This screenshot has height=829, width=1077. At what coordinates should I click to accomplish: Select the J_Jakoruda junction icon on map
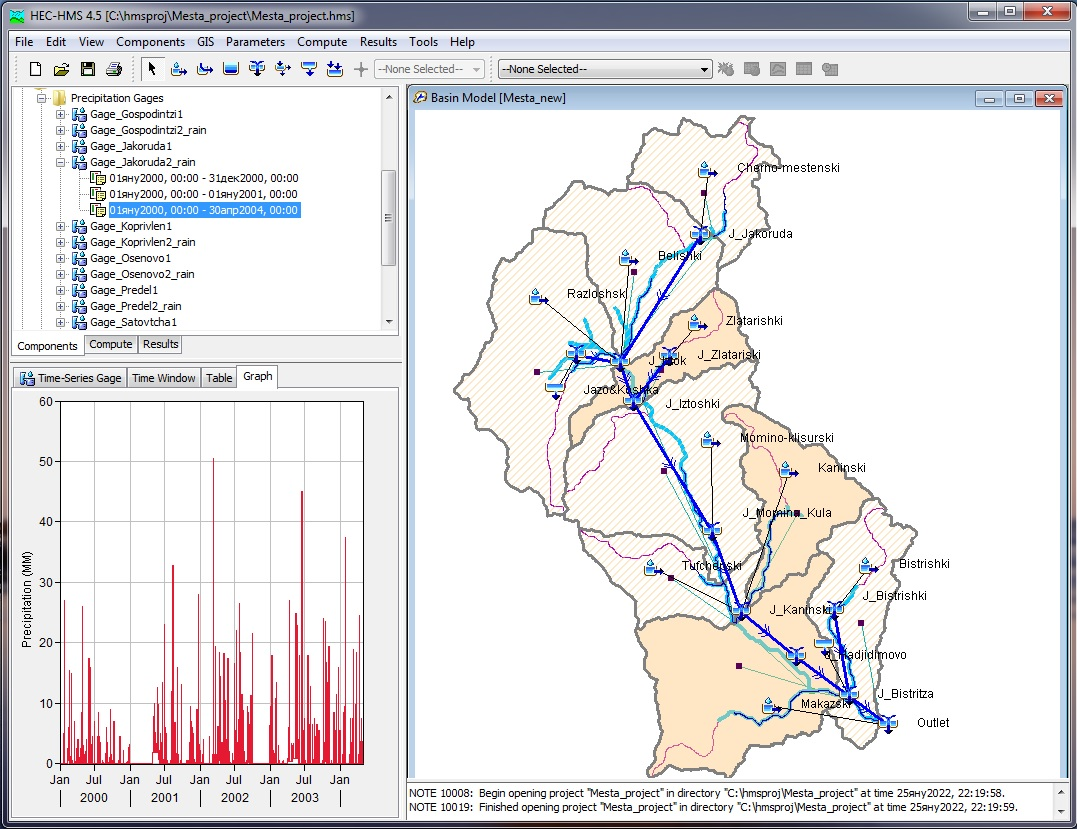700,233
